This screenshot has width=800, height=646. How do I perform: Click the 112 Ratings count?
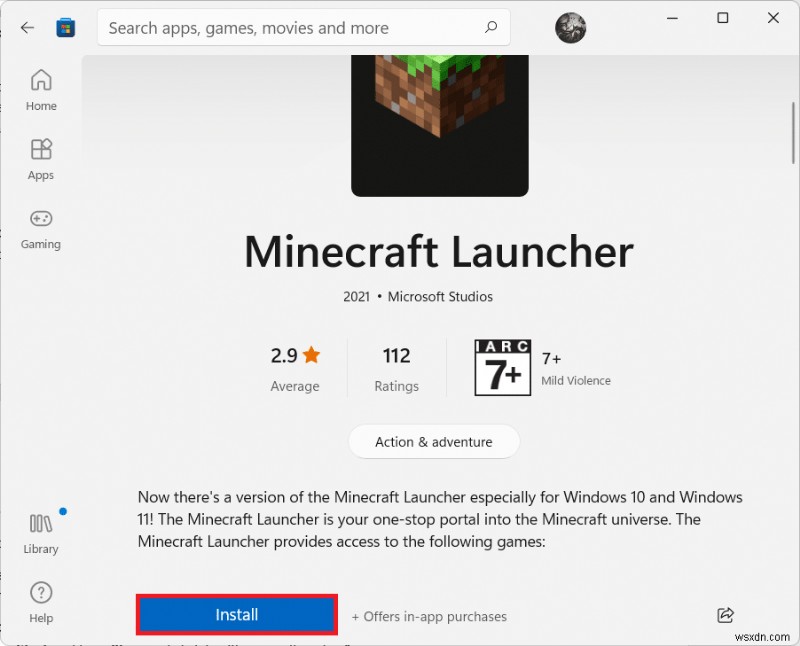pyautogui.click(x=396, y=367)
